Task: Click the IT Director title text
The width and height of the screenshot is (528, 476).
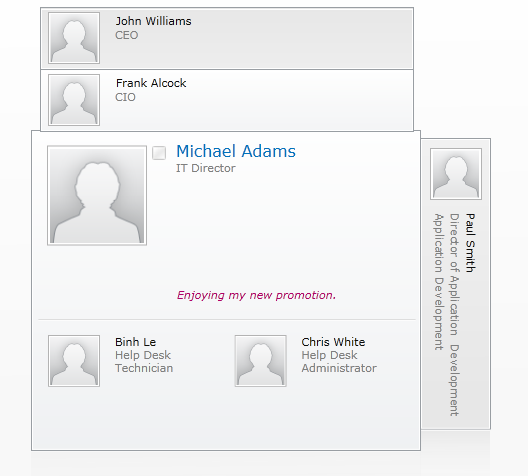Action: 206,168
